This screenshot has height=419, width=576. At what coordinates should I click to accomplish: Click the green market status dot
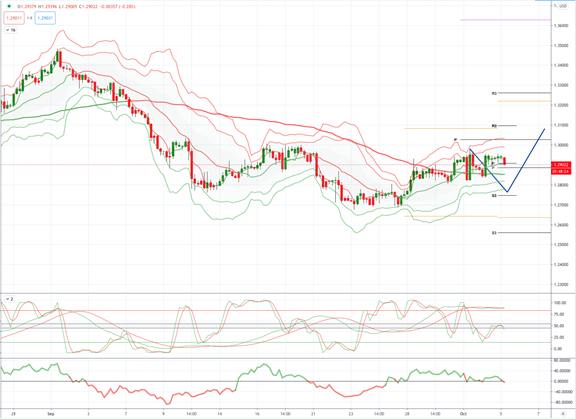9,6
